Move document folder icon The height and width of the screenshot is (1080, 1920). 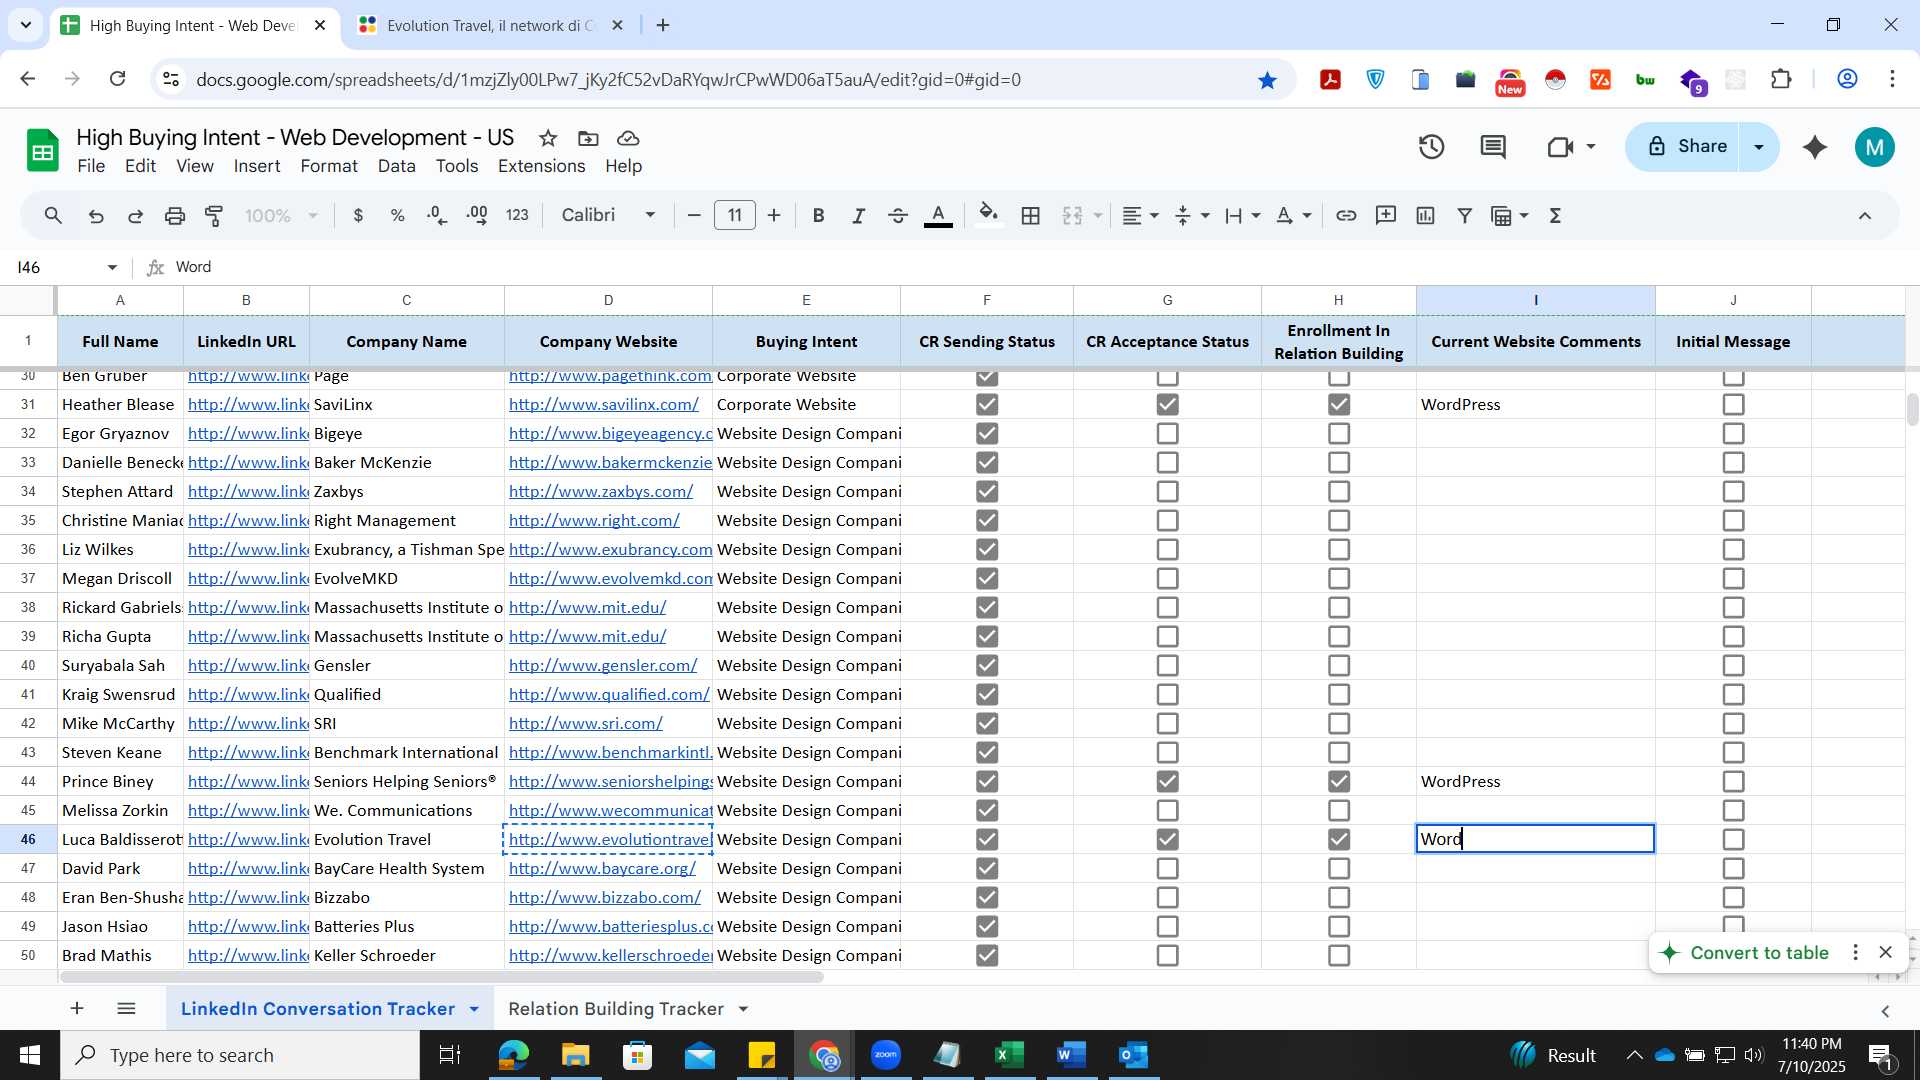point(588,139)
